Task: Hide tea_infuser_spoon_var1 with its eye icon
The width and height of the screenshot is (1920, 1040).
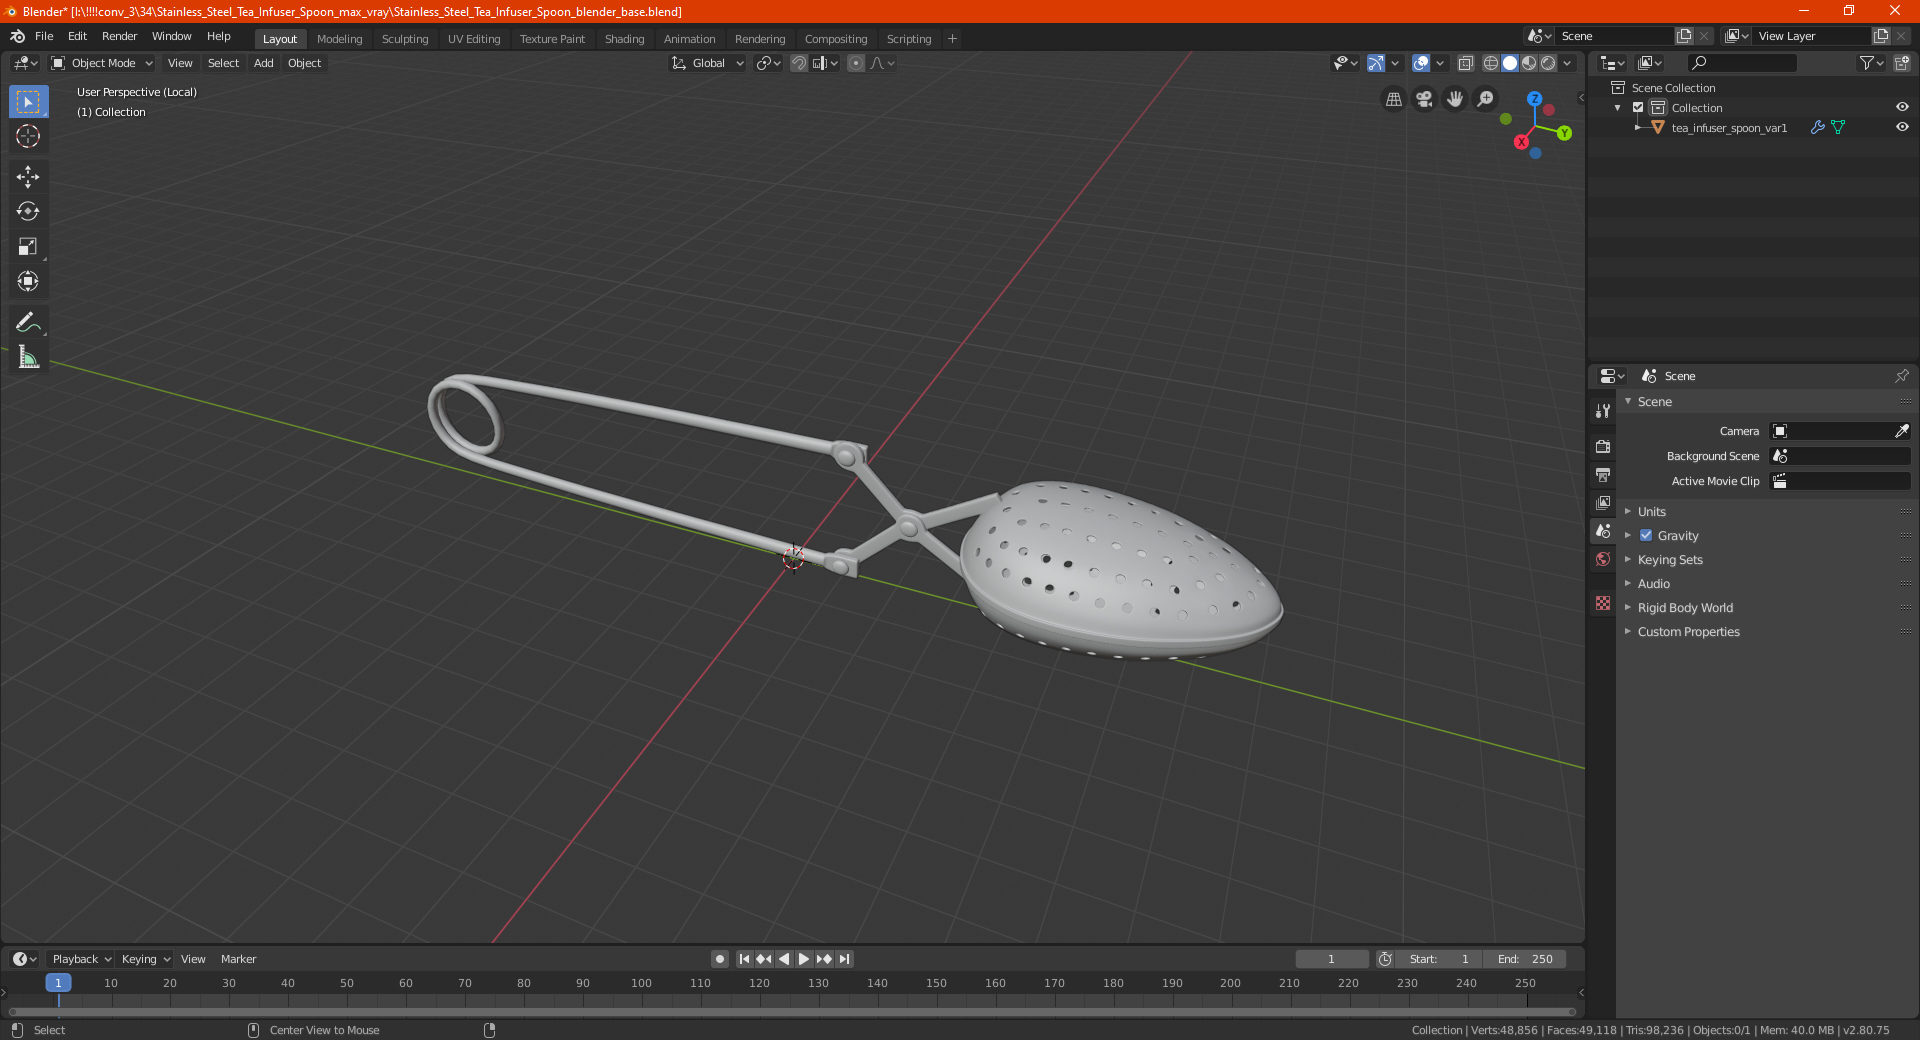Action: tap(1902, 127)
